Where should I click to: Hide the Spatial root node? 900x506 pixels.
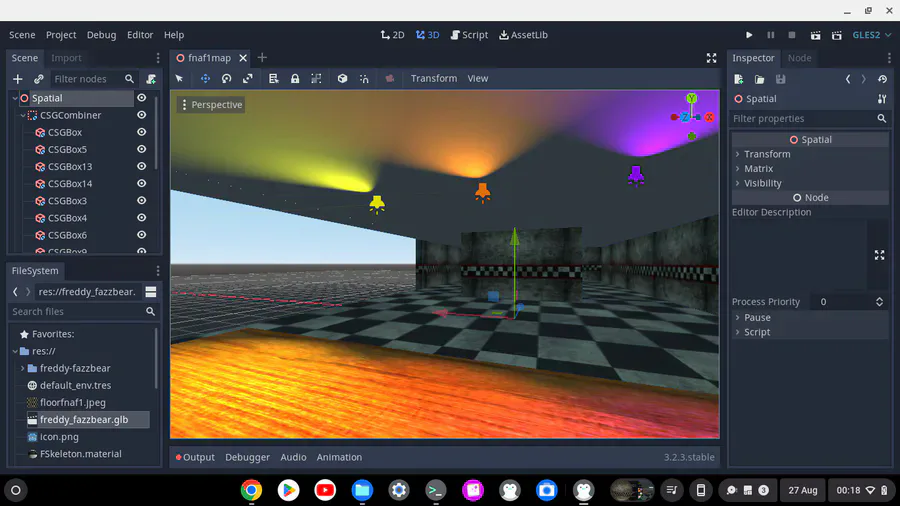click(x=141, y=98)
